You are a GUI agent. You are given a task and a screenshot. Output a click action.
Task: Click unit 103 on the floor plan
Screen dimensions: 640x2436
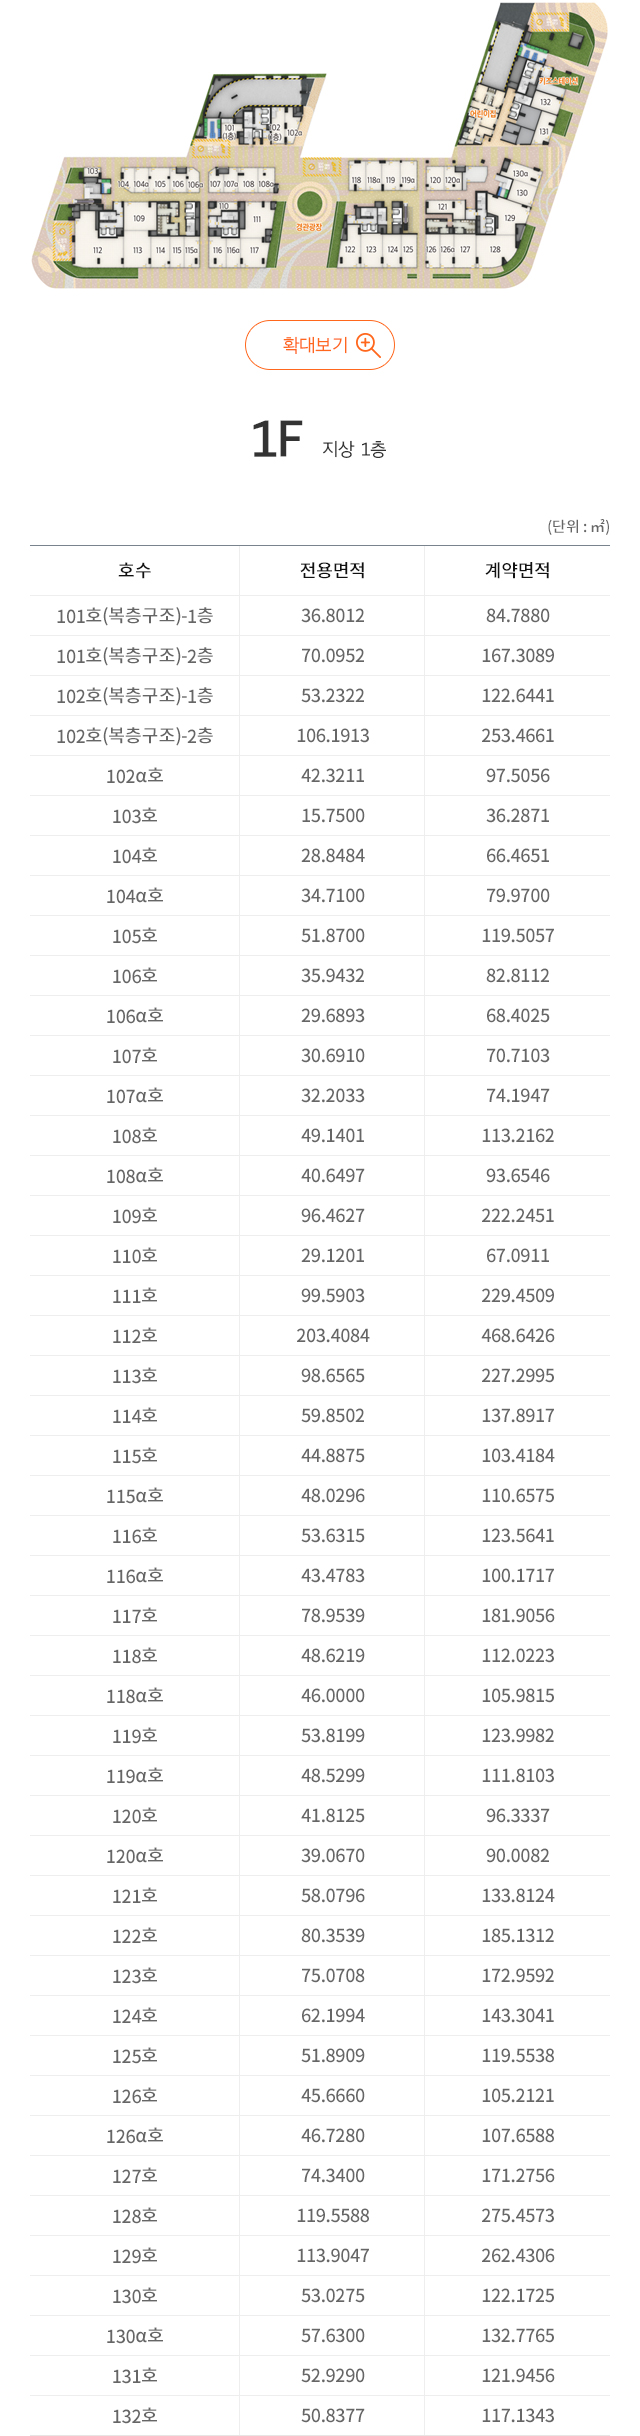pyautogui.click(x=93, y=172)
